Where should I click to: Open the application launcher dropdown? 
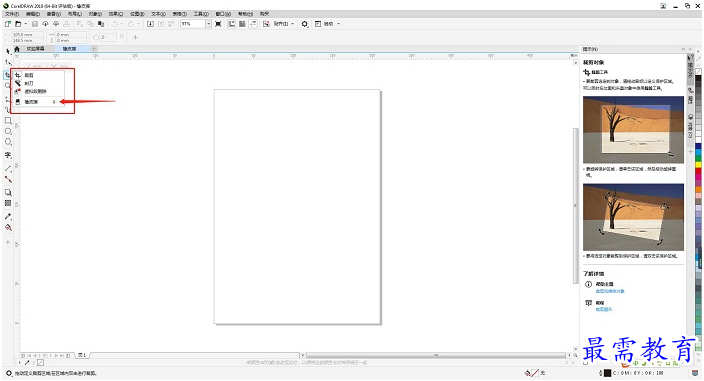327,24
